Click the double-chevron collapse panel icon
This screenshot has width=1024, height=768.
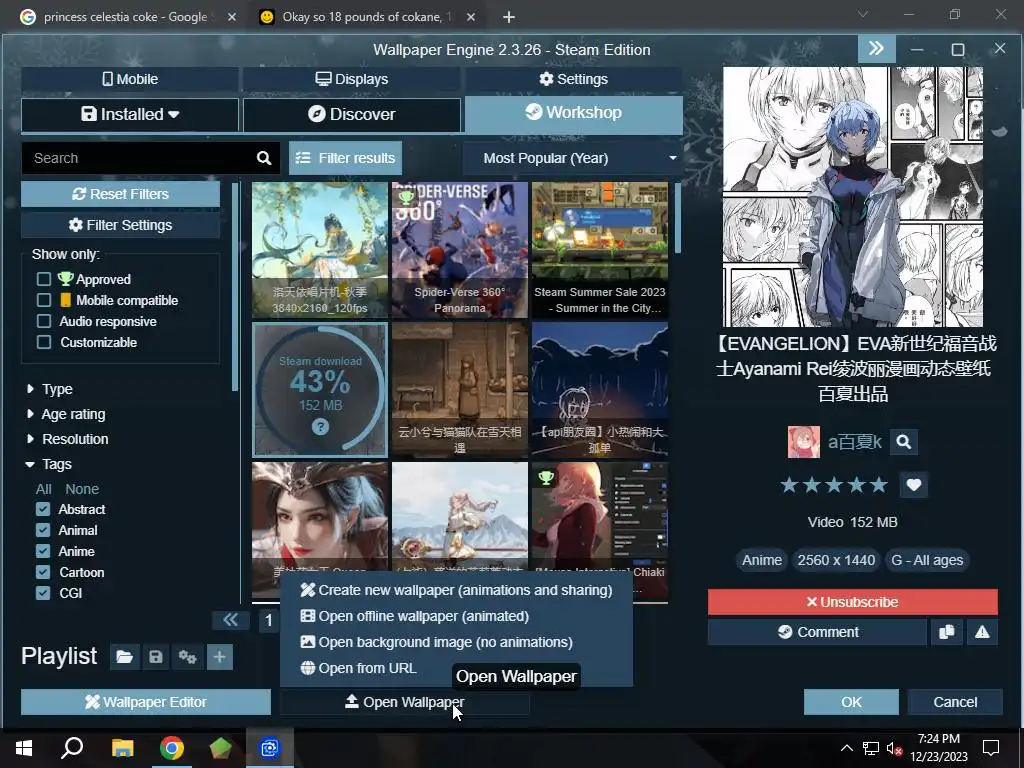876,49
